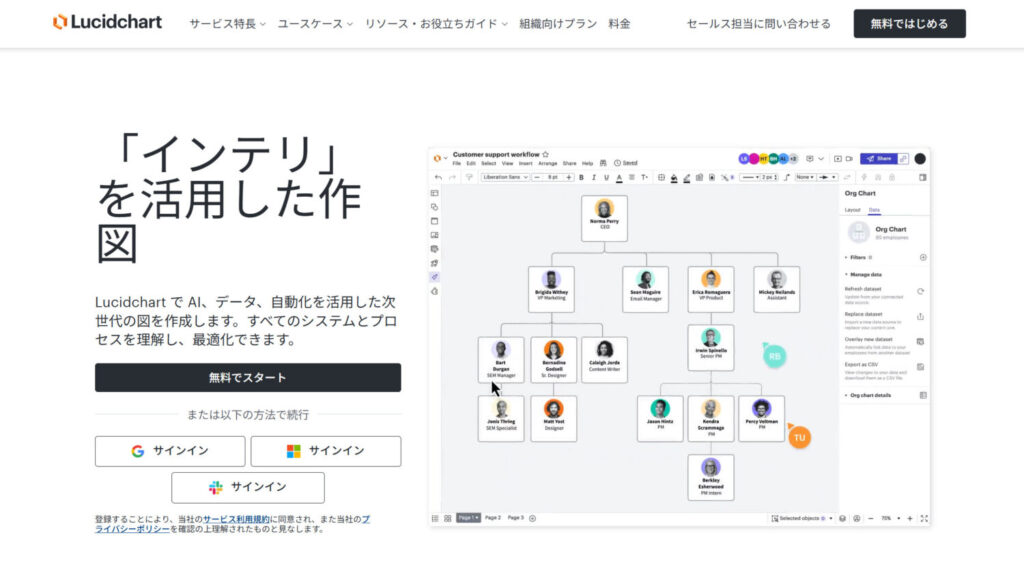The width and height of the screenshot is (1024, 565).
Task: Click the Page 1 tab in preview
Action: coord(468,518)
